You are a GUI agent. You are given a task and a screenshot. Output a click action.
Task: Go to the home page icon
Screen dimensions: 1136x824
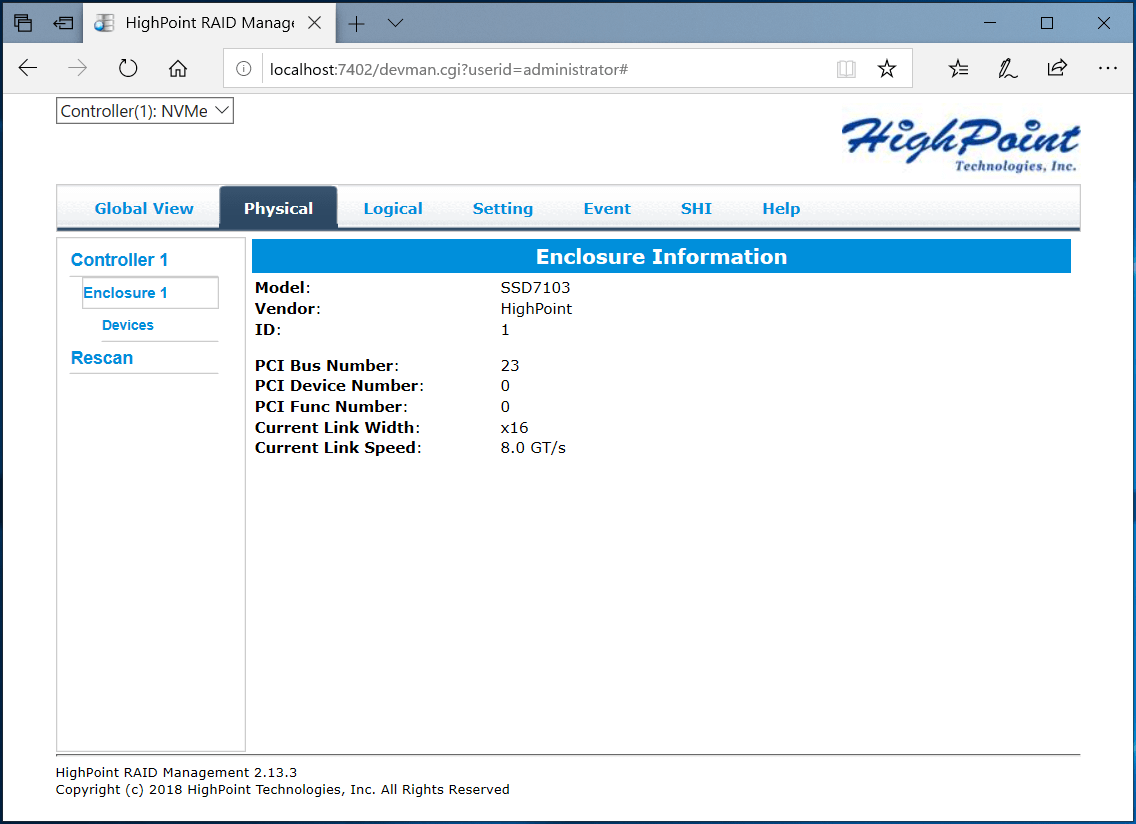click(178, 68)
